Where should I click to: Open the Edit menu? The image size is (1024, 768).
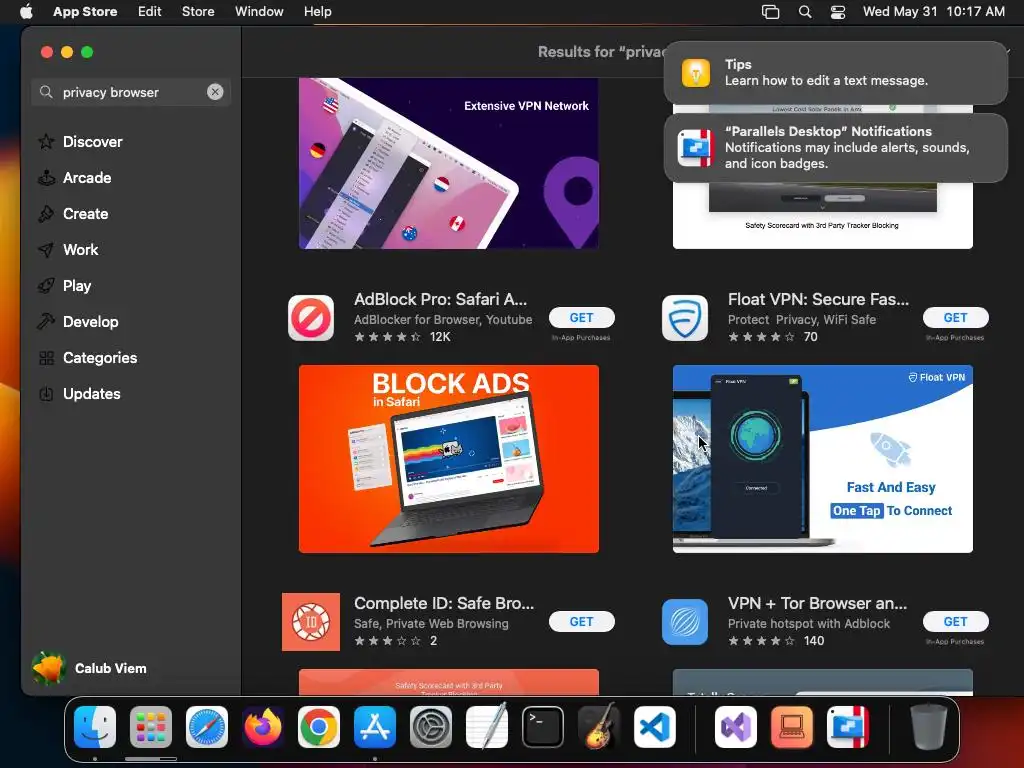pyautogui.click(x=150, y=12)
